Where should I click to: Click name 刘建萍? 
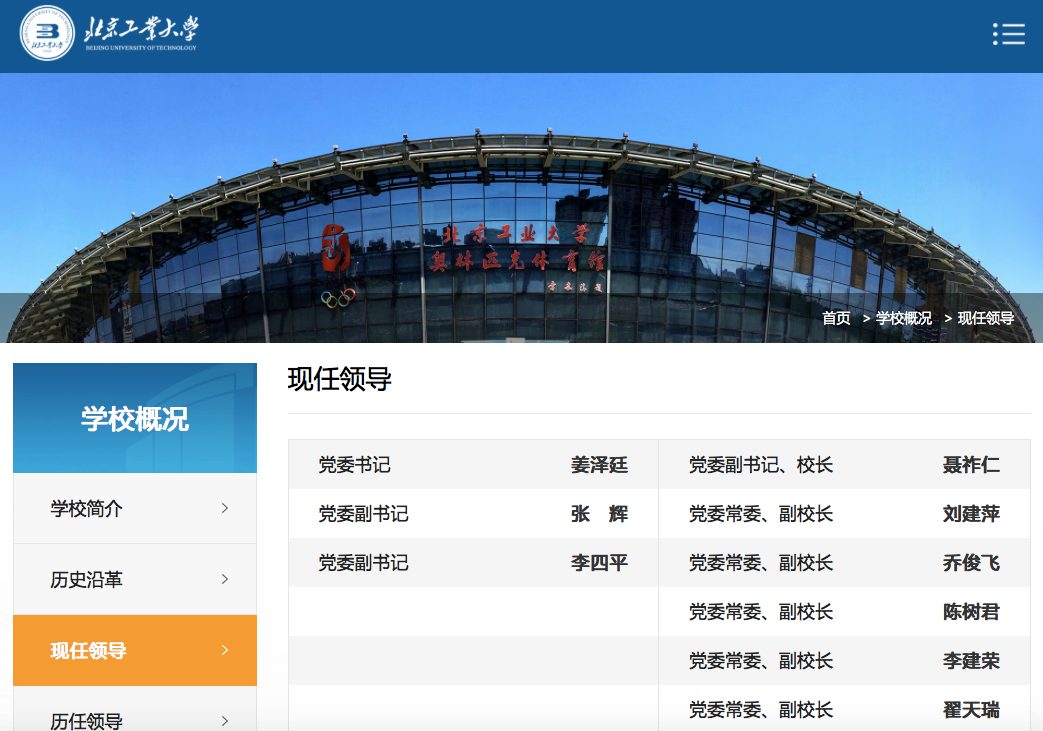point(971,514)
